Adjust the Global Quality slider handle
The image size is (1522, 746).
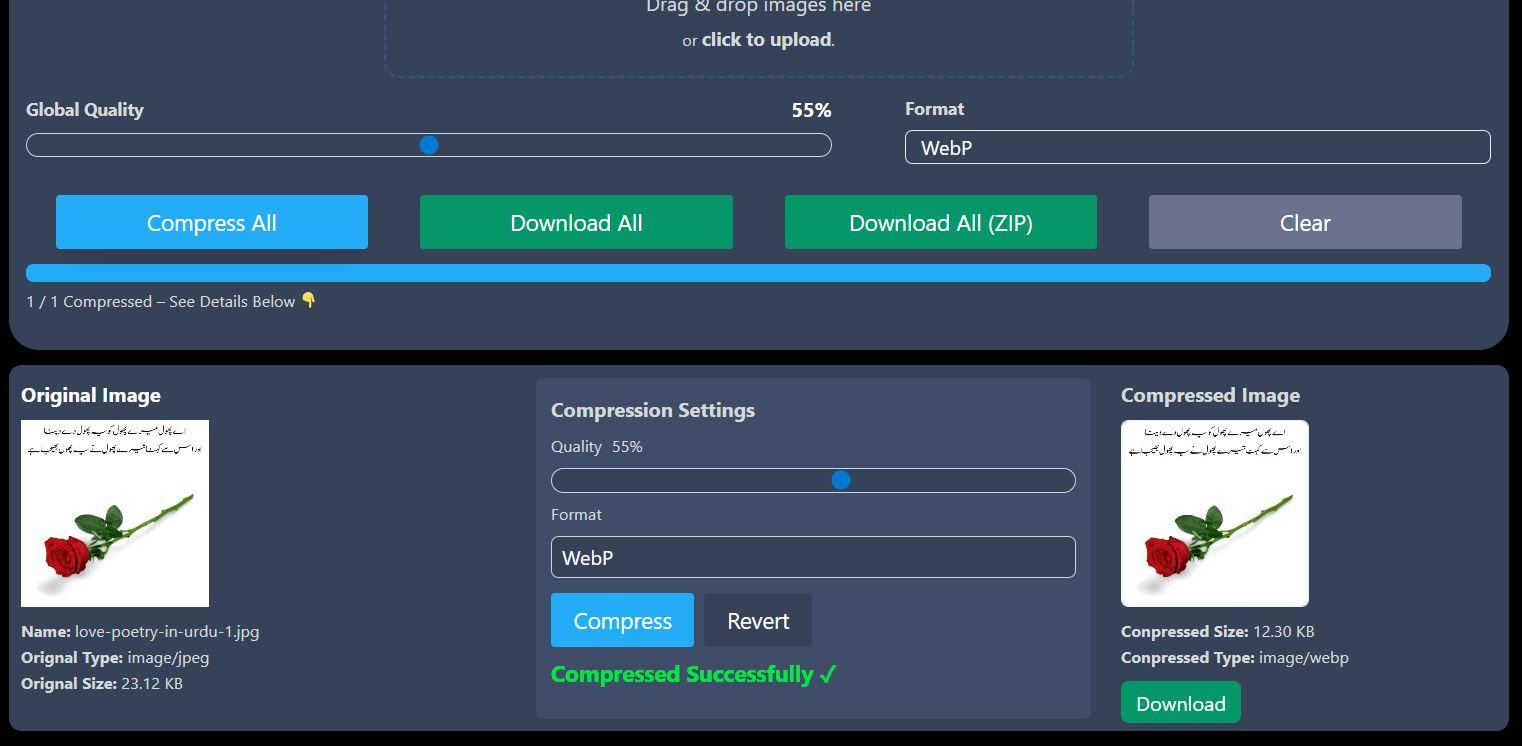point(429,145)
